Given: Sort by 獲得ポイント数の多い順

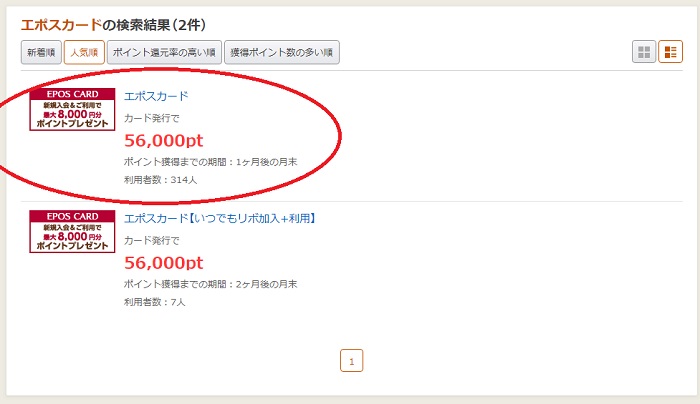Looking at the screenshot, I should 282,52.
